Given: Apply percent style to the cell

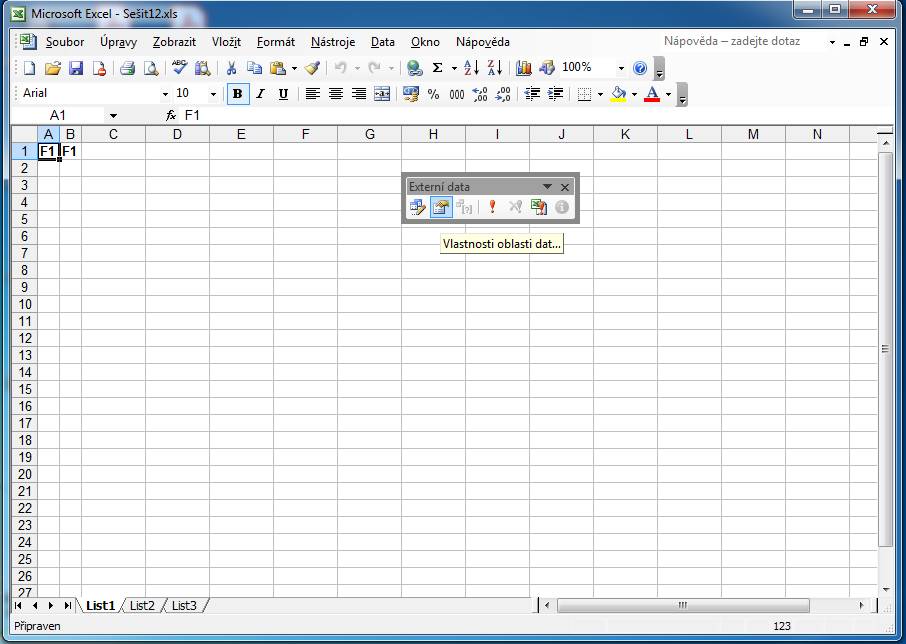Looking at the screenshot, I should pos(433,94).
